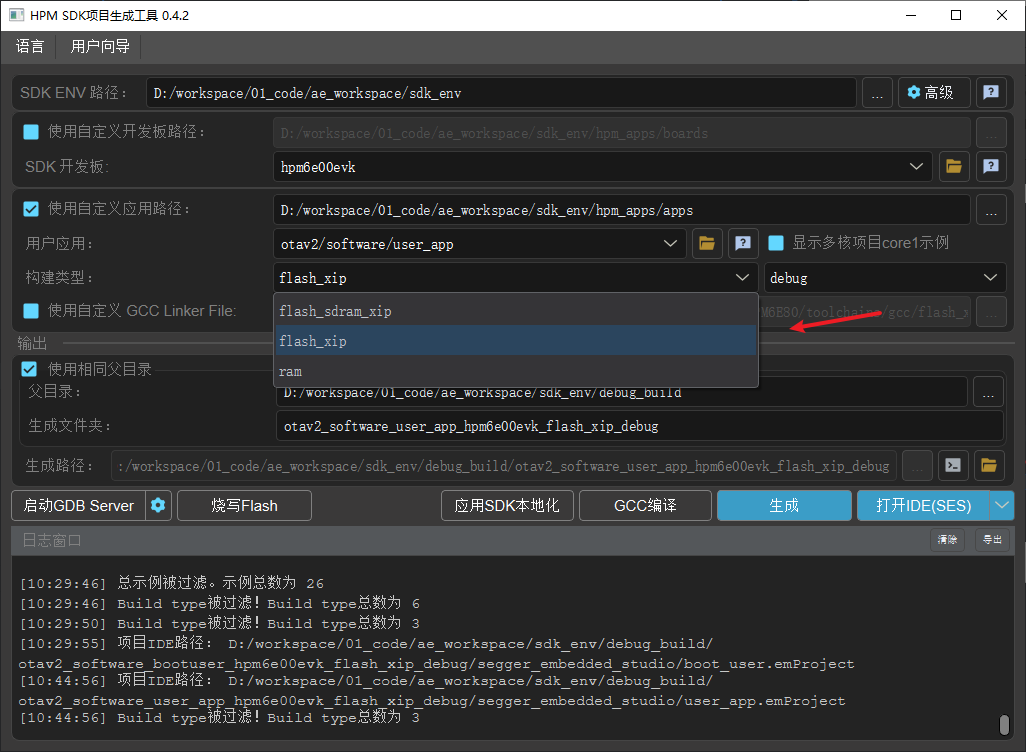Click the log window scrollbar handle

pyautogui.click(x=1004, y=725)
